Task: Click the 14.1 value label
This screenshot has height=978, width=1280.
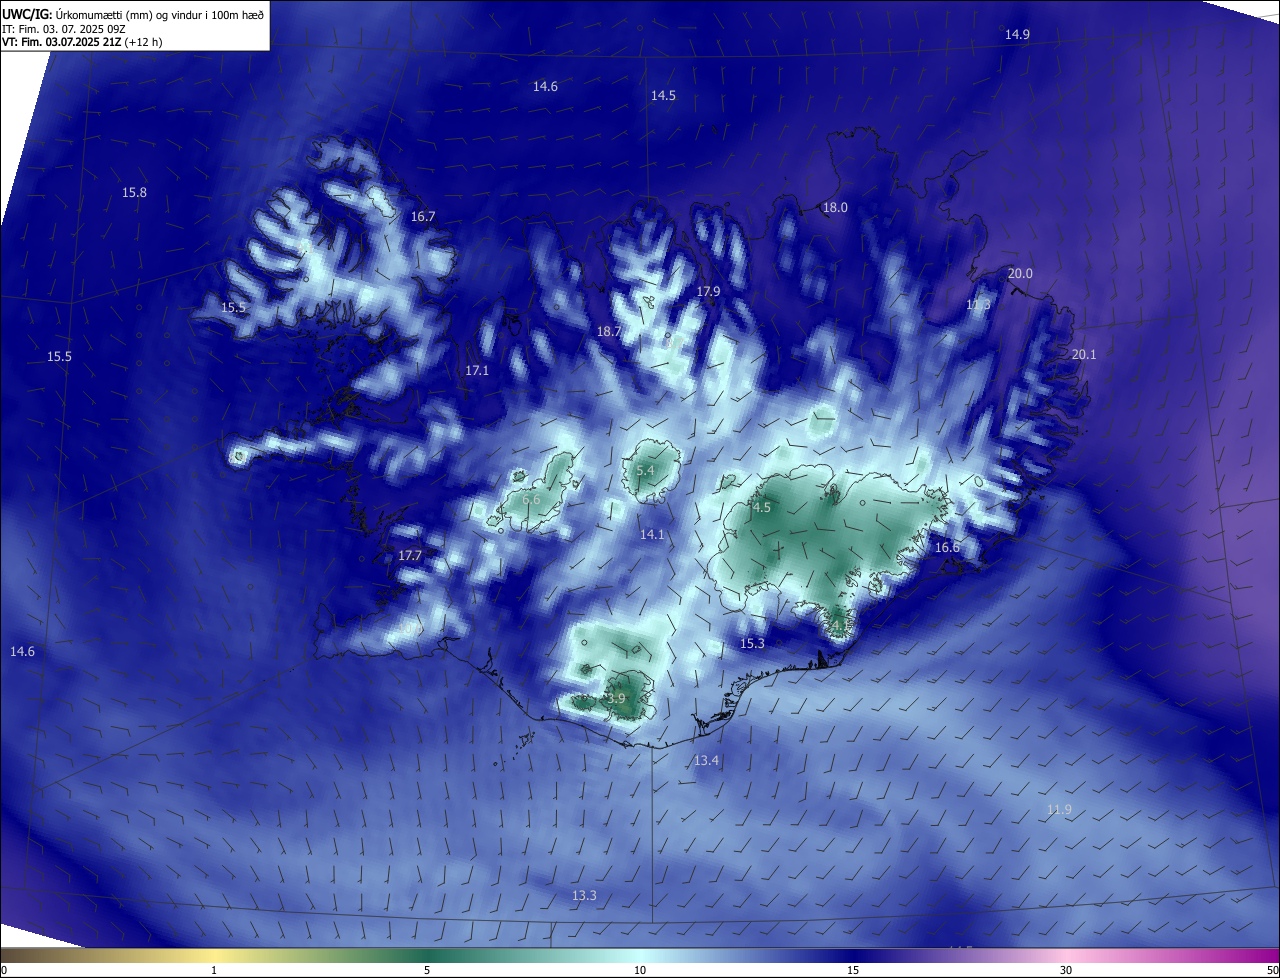Action: (x=652, y=535)
